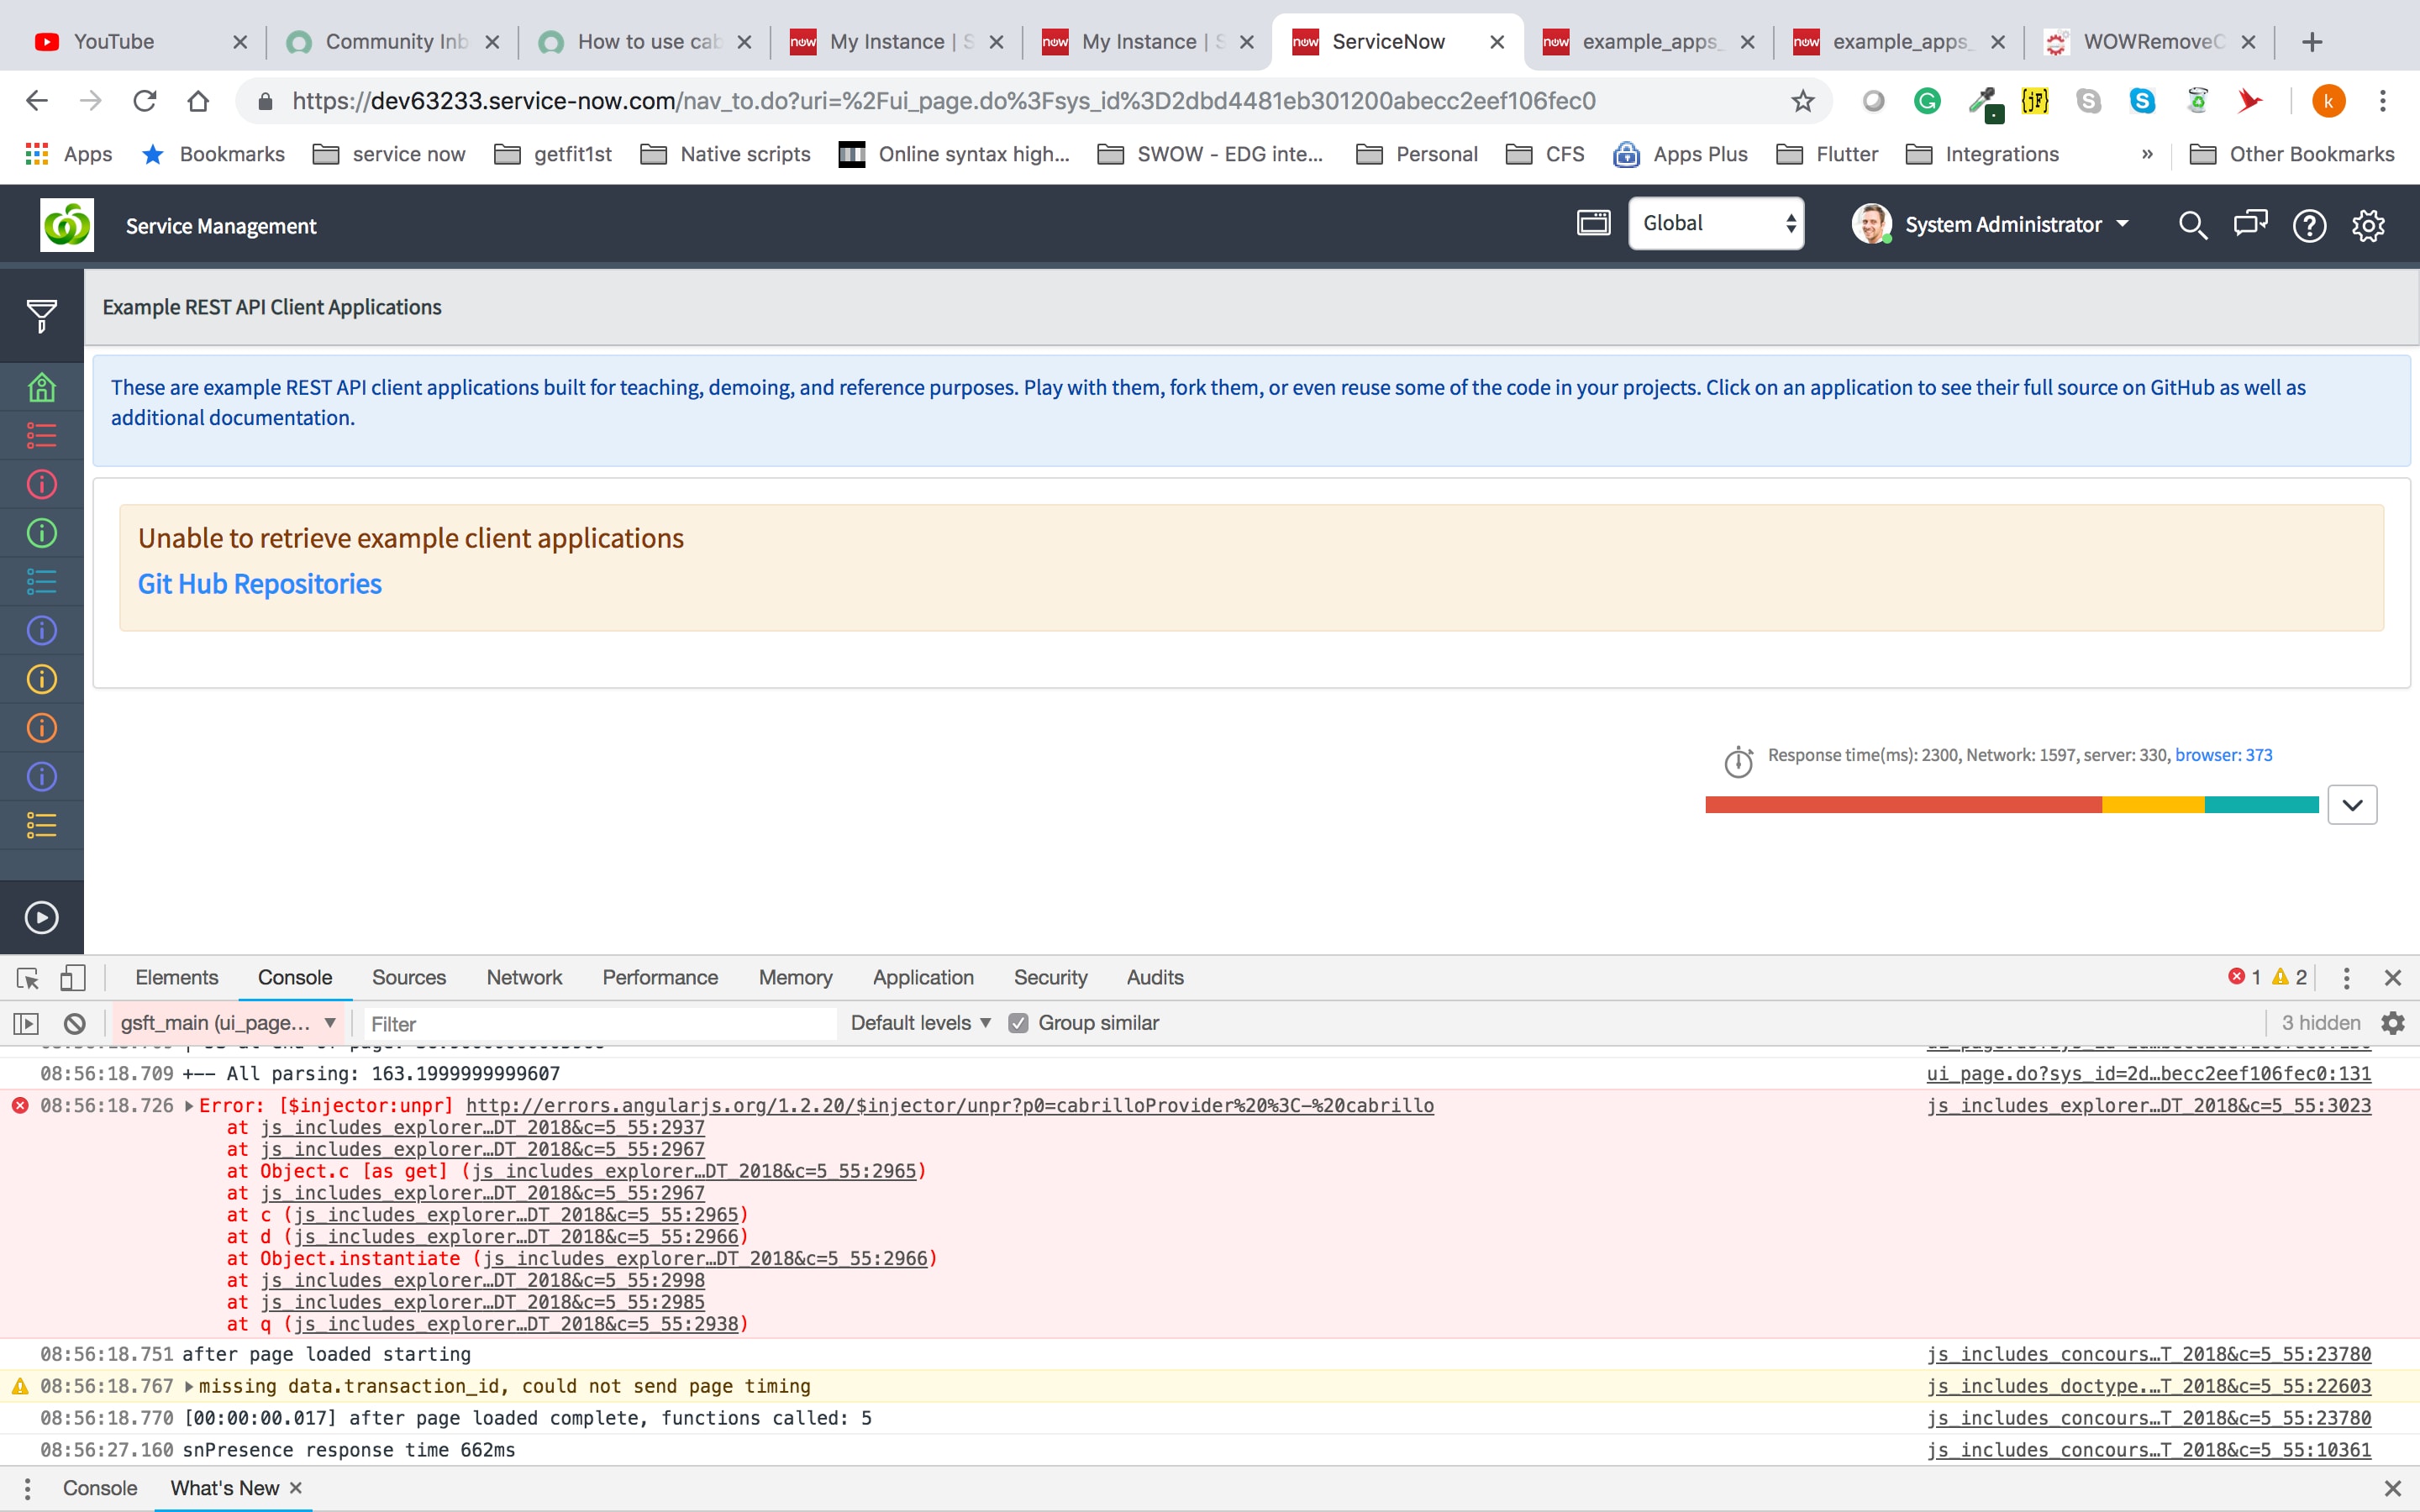Expand the missing data.transaction_id warning
The height and width of the screenshot is (1512, 2420).
coord(189,1387)
